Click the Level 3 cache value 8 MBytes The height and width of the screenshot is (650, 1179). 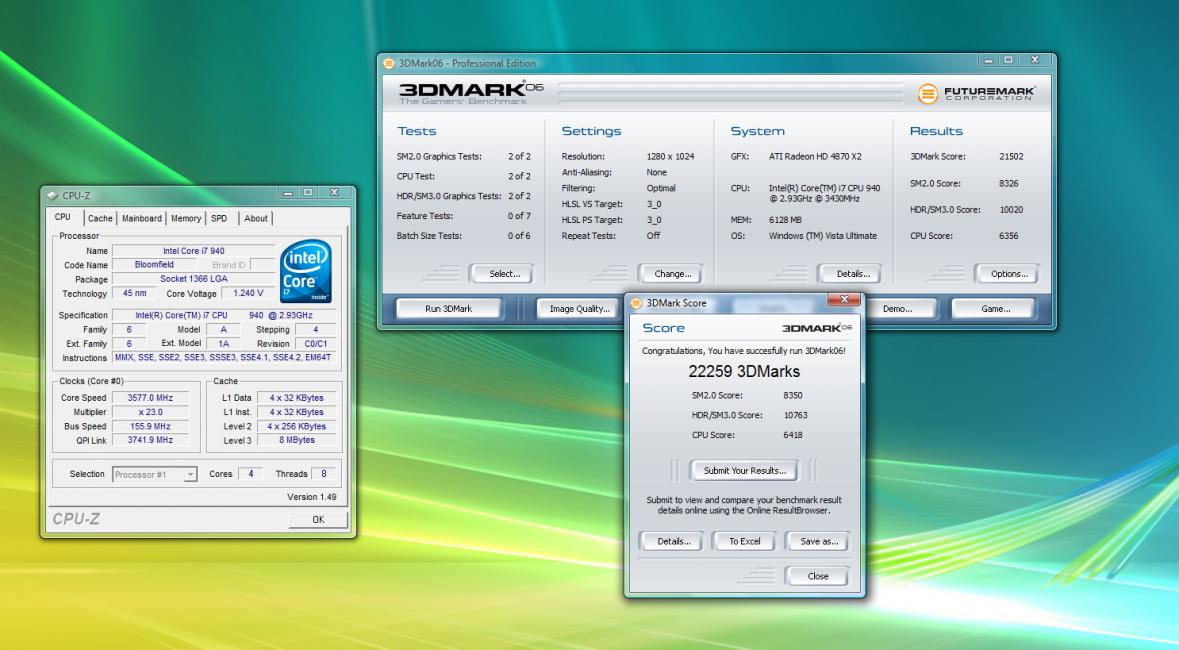point(296,440)
